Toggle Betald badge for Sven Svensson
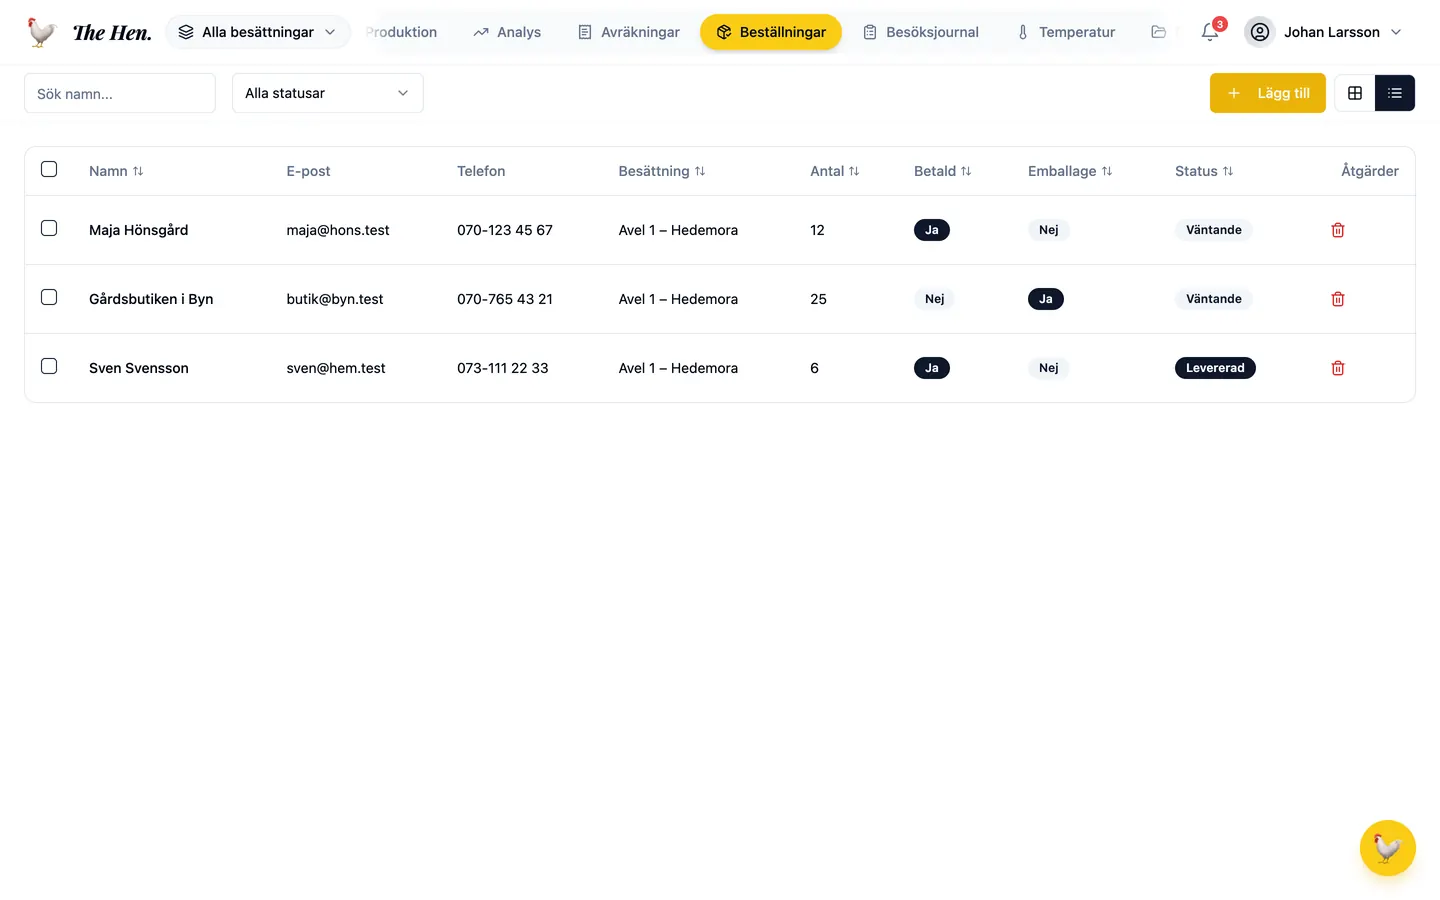1440x900 pixels. coord(932,368)
